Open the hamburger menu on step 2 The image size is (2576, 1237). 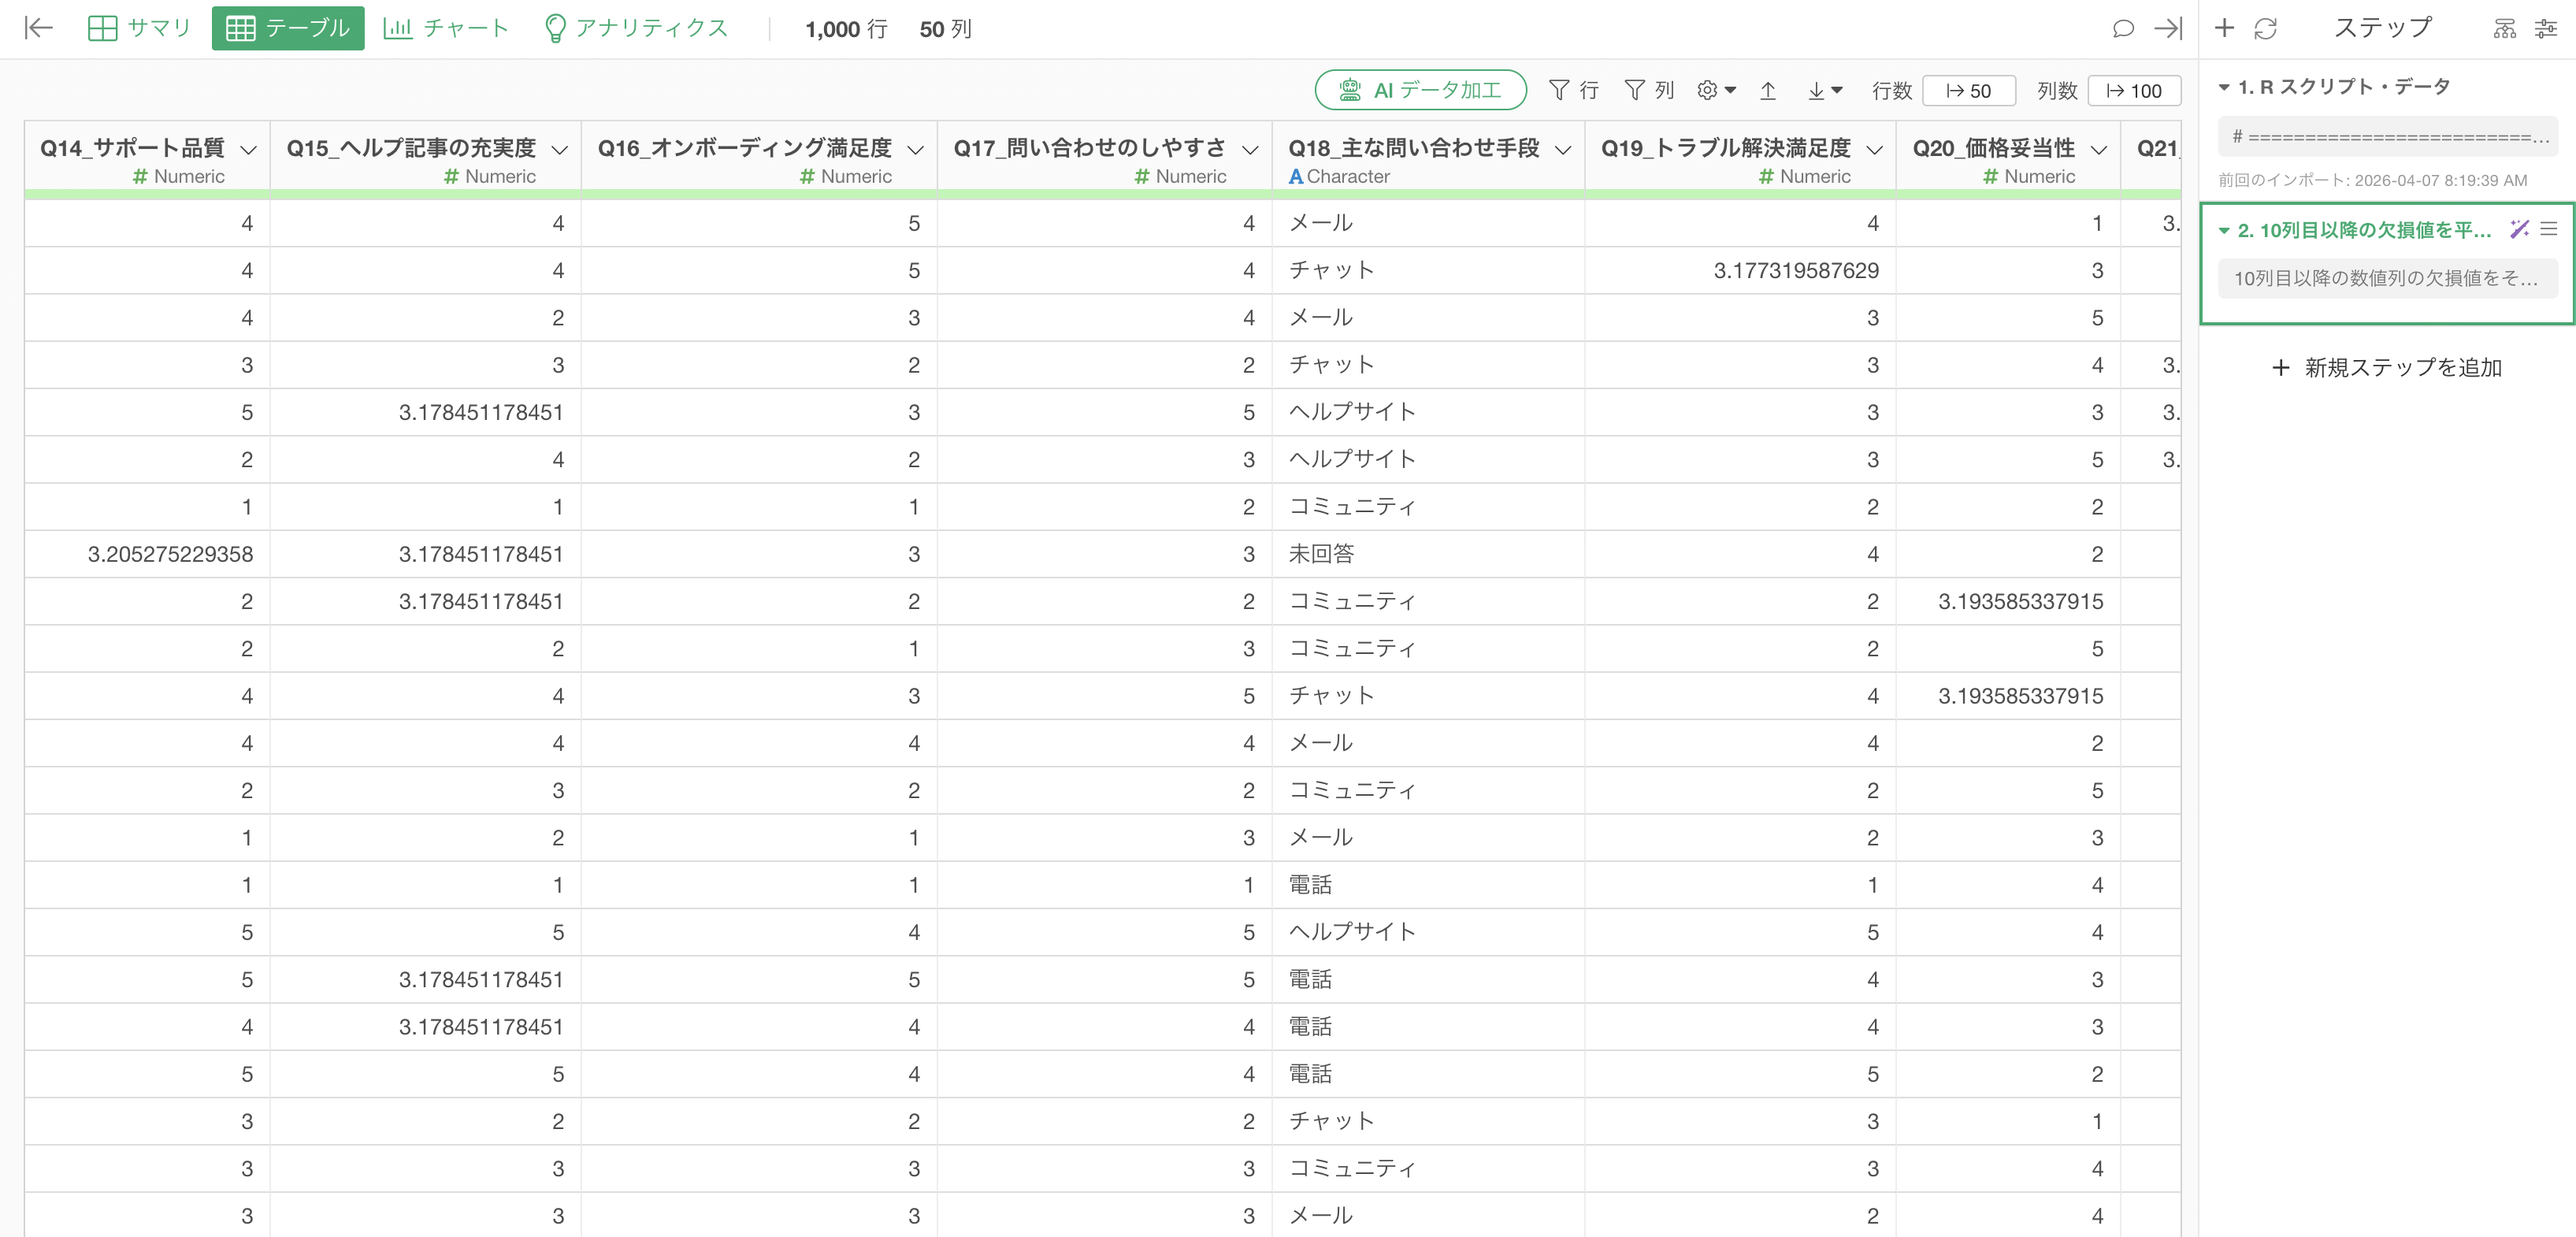click(2549, 229)
